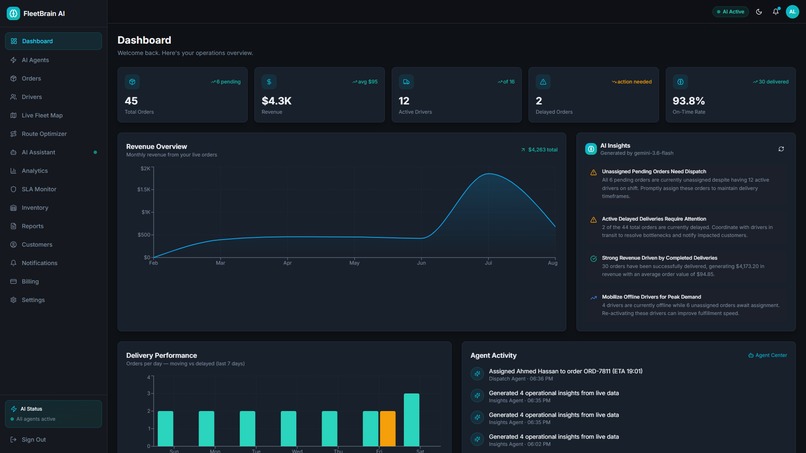806x453 pixels.
Task: Click check icon for Strong Revenue insight
Action: [x=593, y=259]
